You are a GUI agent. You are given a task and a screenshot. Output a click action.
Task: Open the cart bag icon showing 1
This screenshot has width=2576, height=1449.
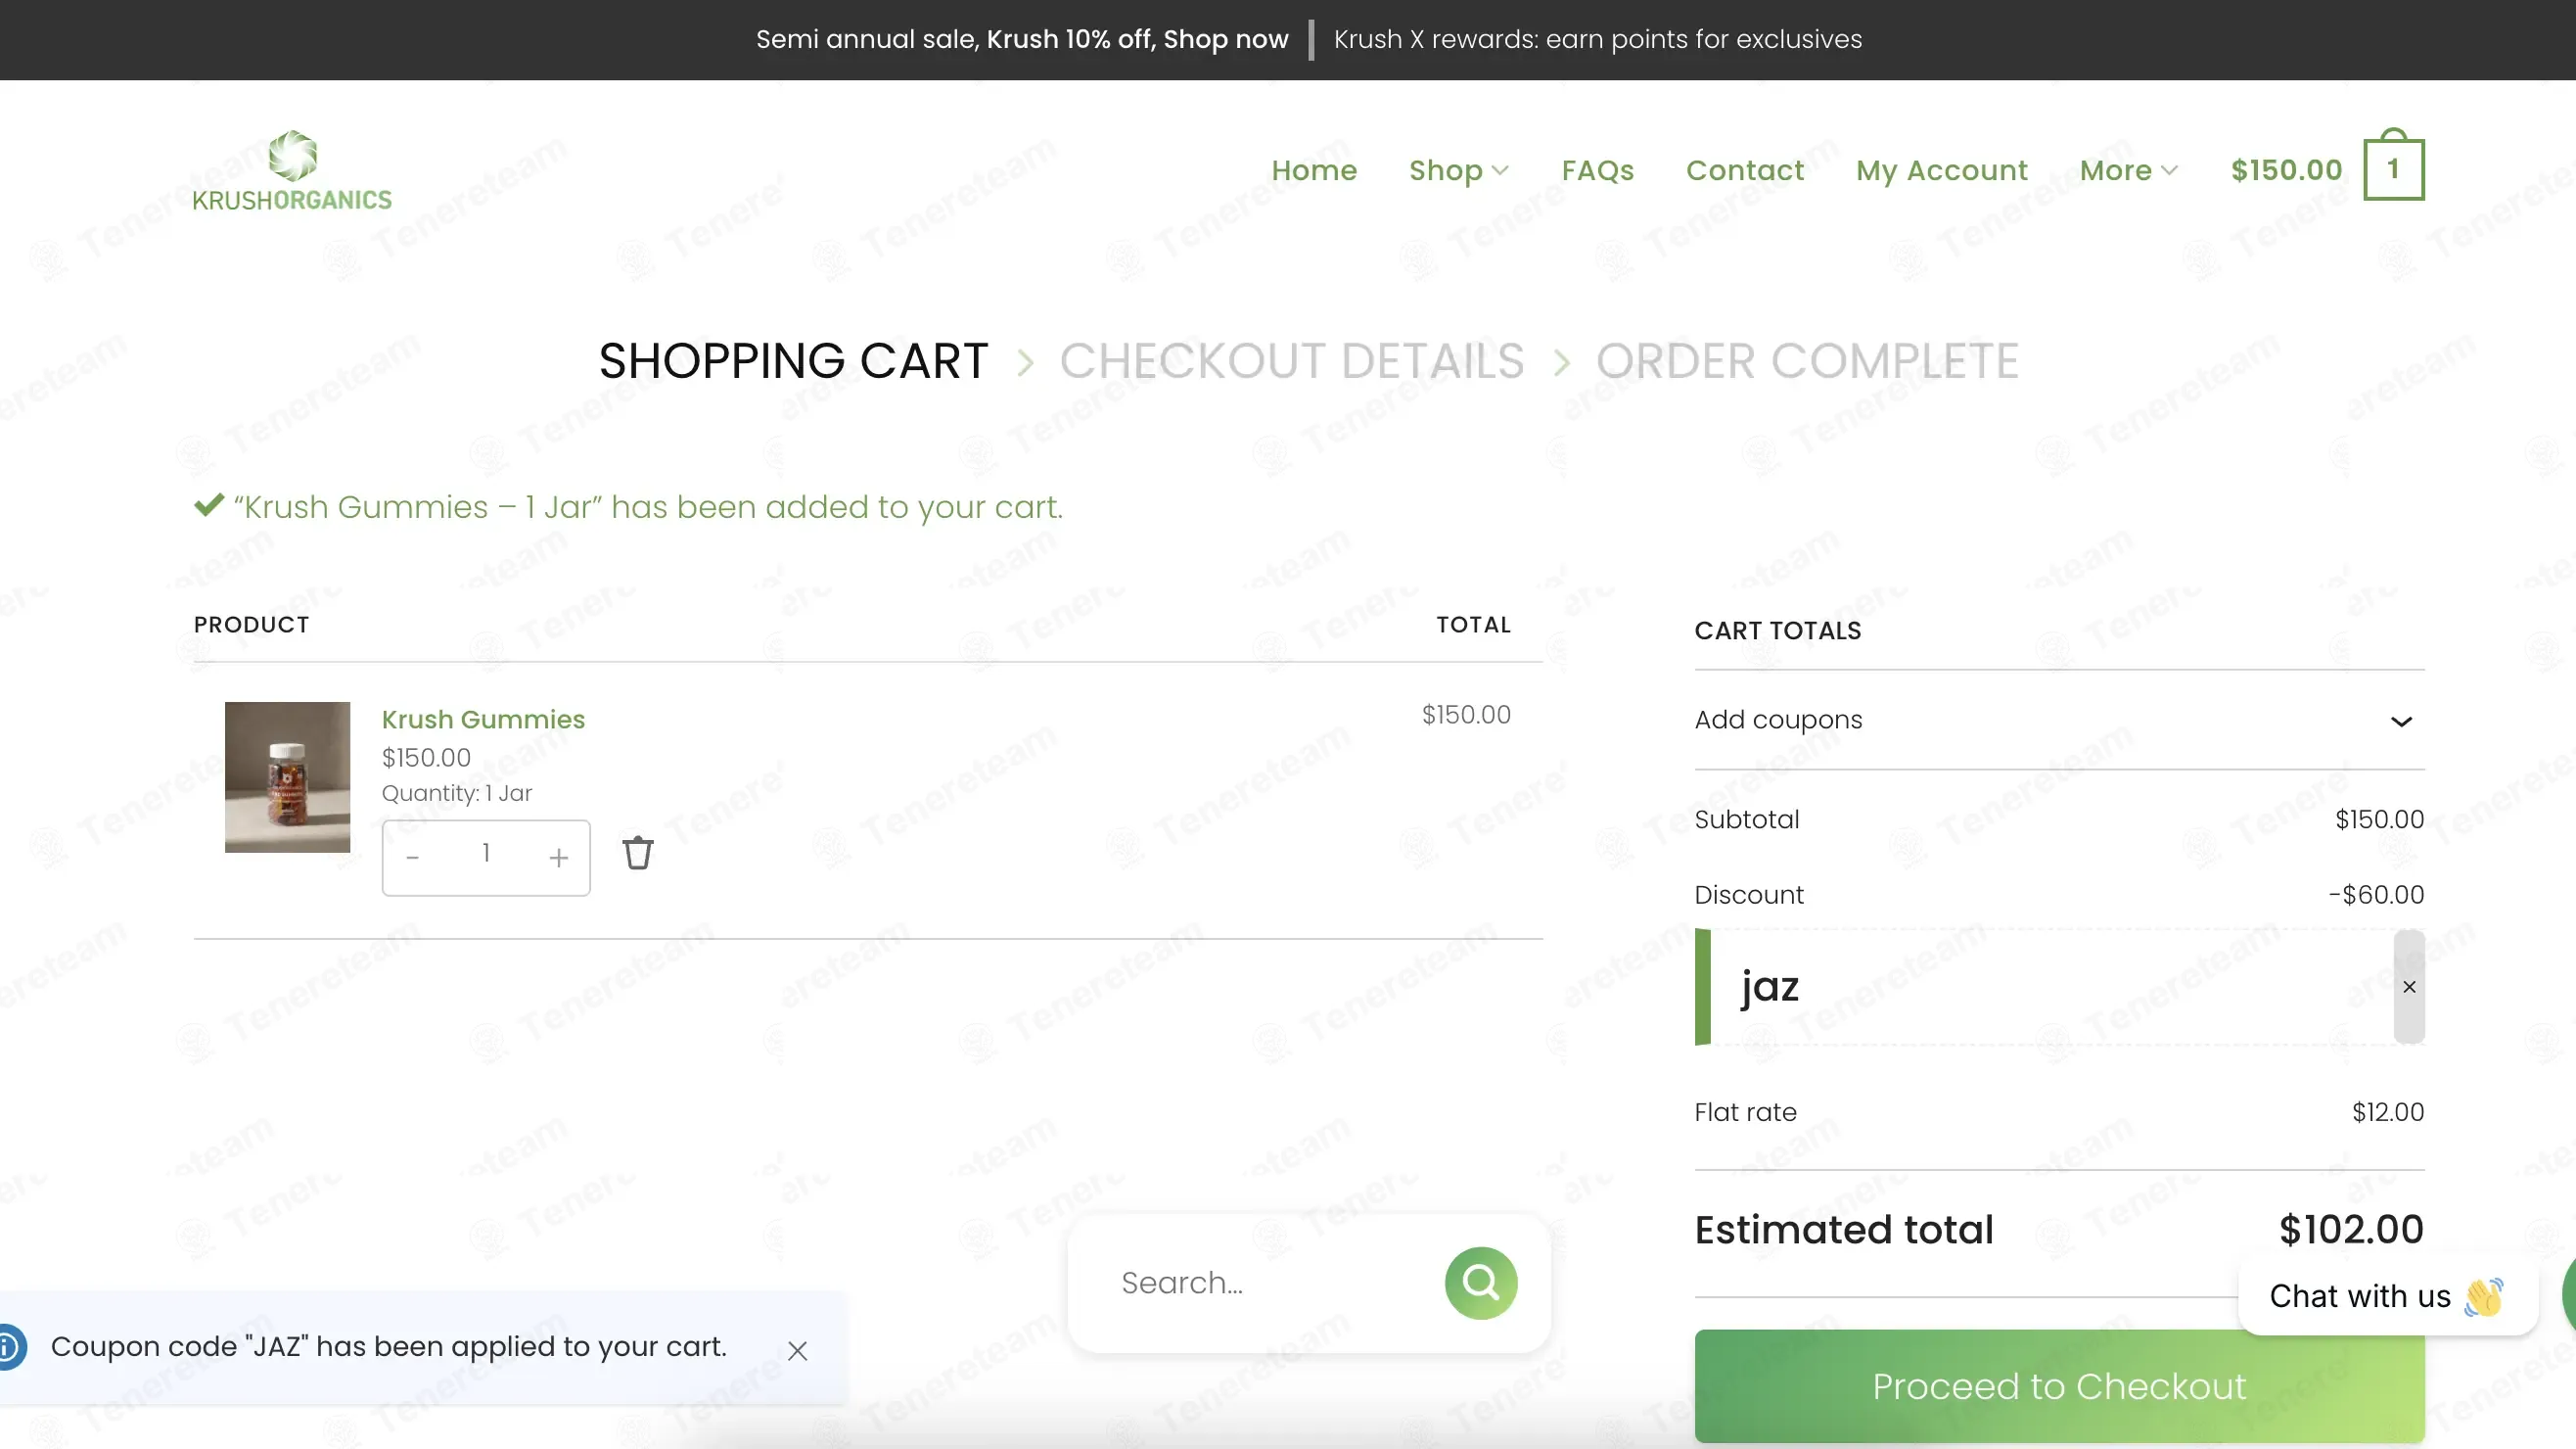(x=2393, y=166)
